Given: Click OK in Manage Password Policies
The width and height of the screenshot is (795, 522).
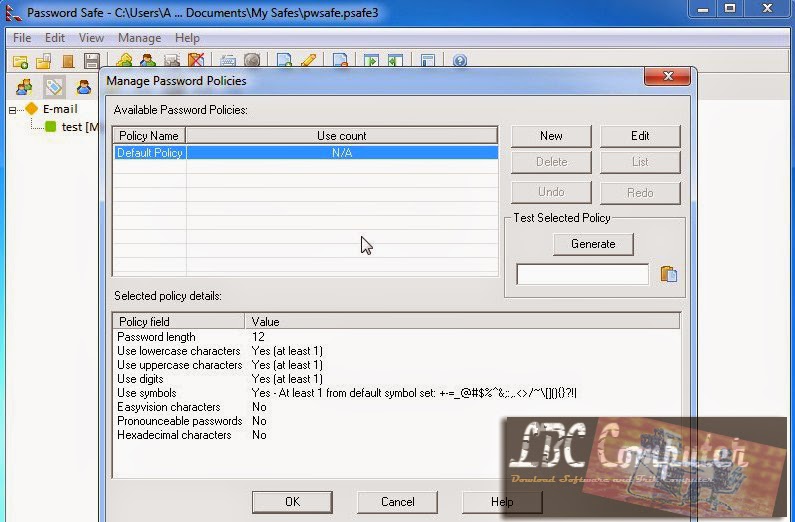Looking at the screenshot, I should pyautogui.click(x=292, y=502).
